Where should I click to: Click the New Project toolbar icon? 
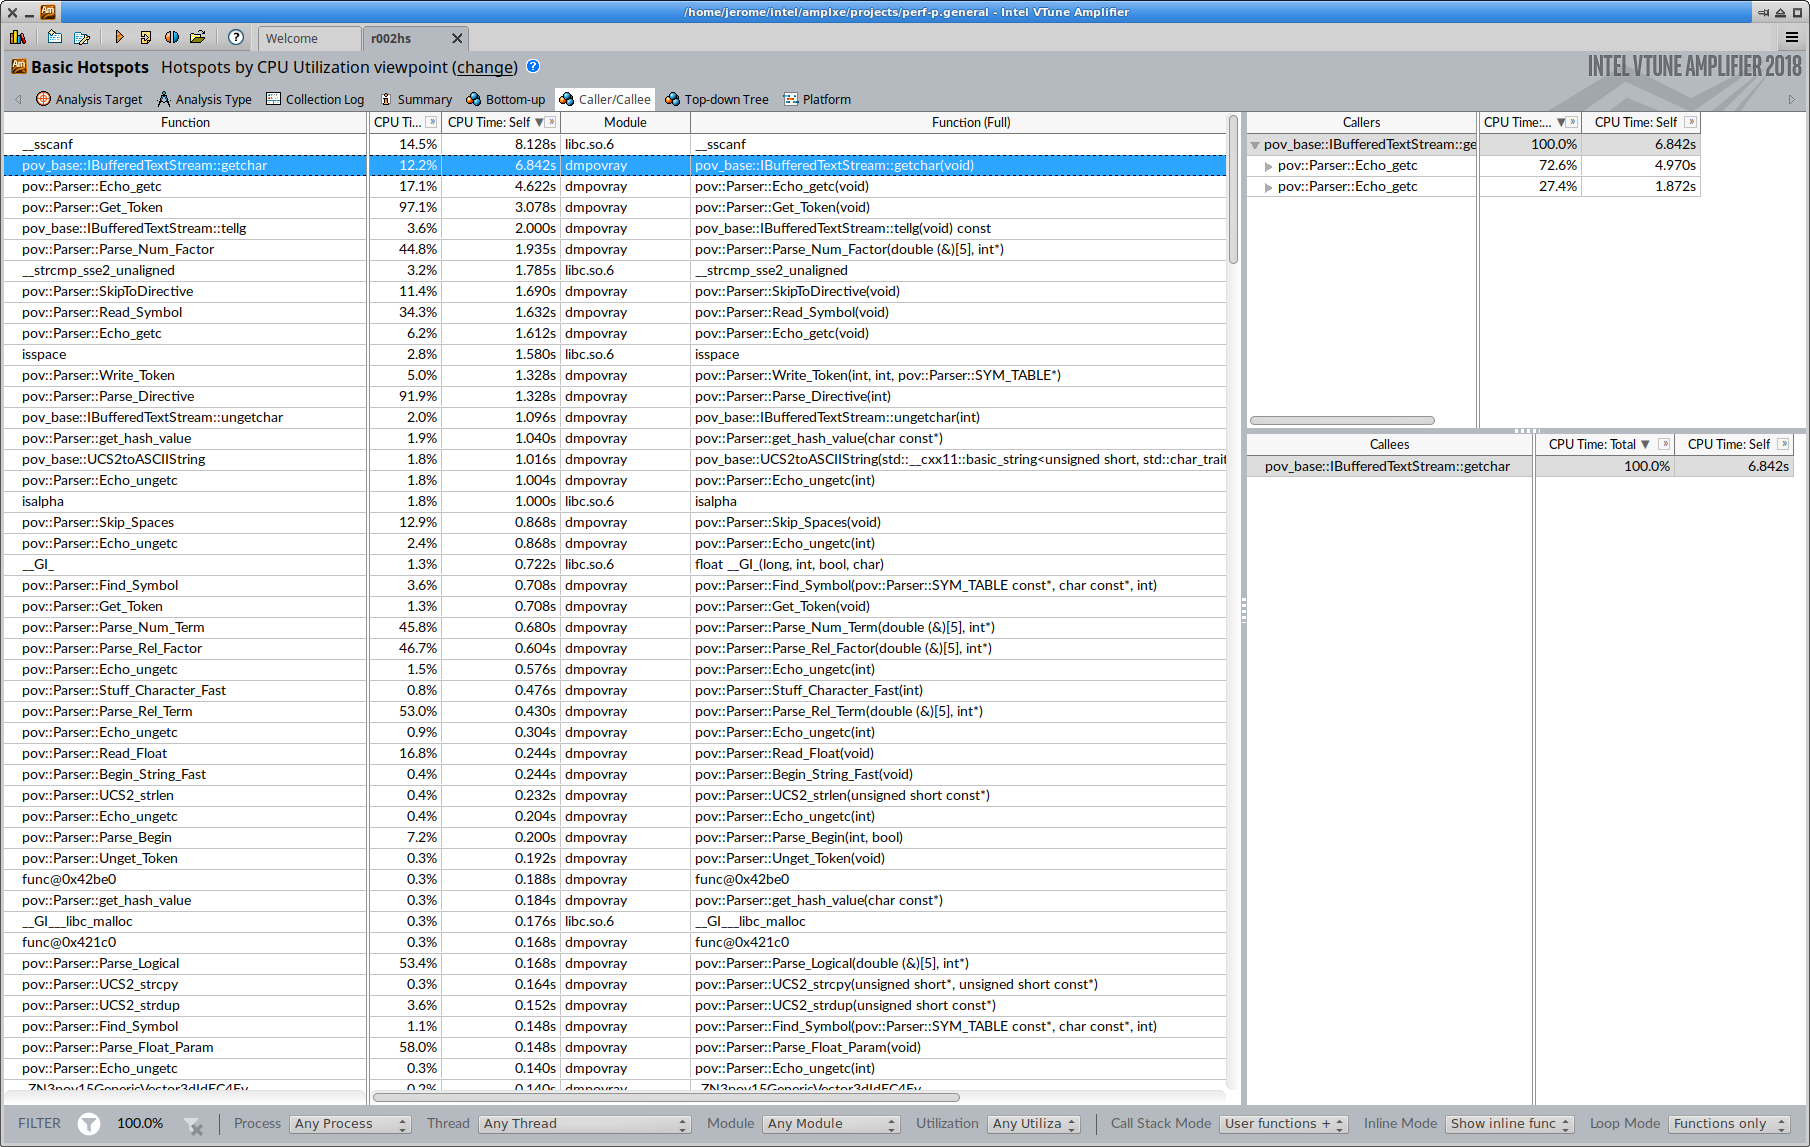click(54, 37)
